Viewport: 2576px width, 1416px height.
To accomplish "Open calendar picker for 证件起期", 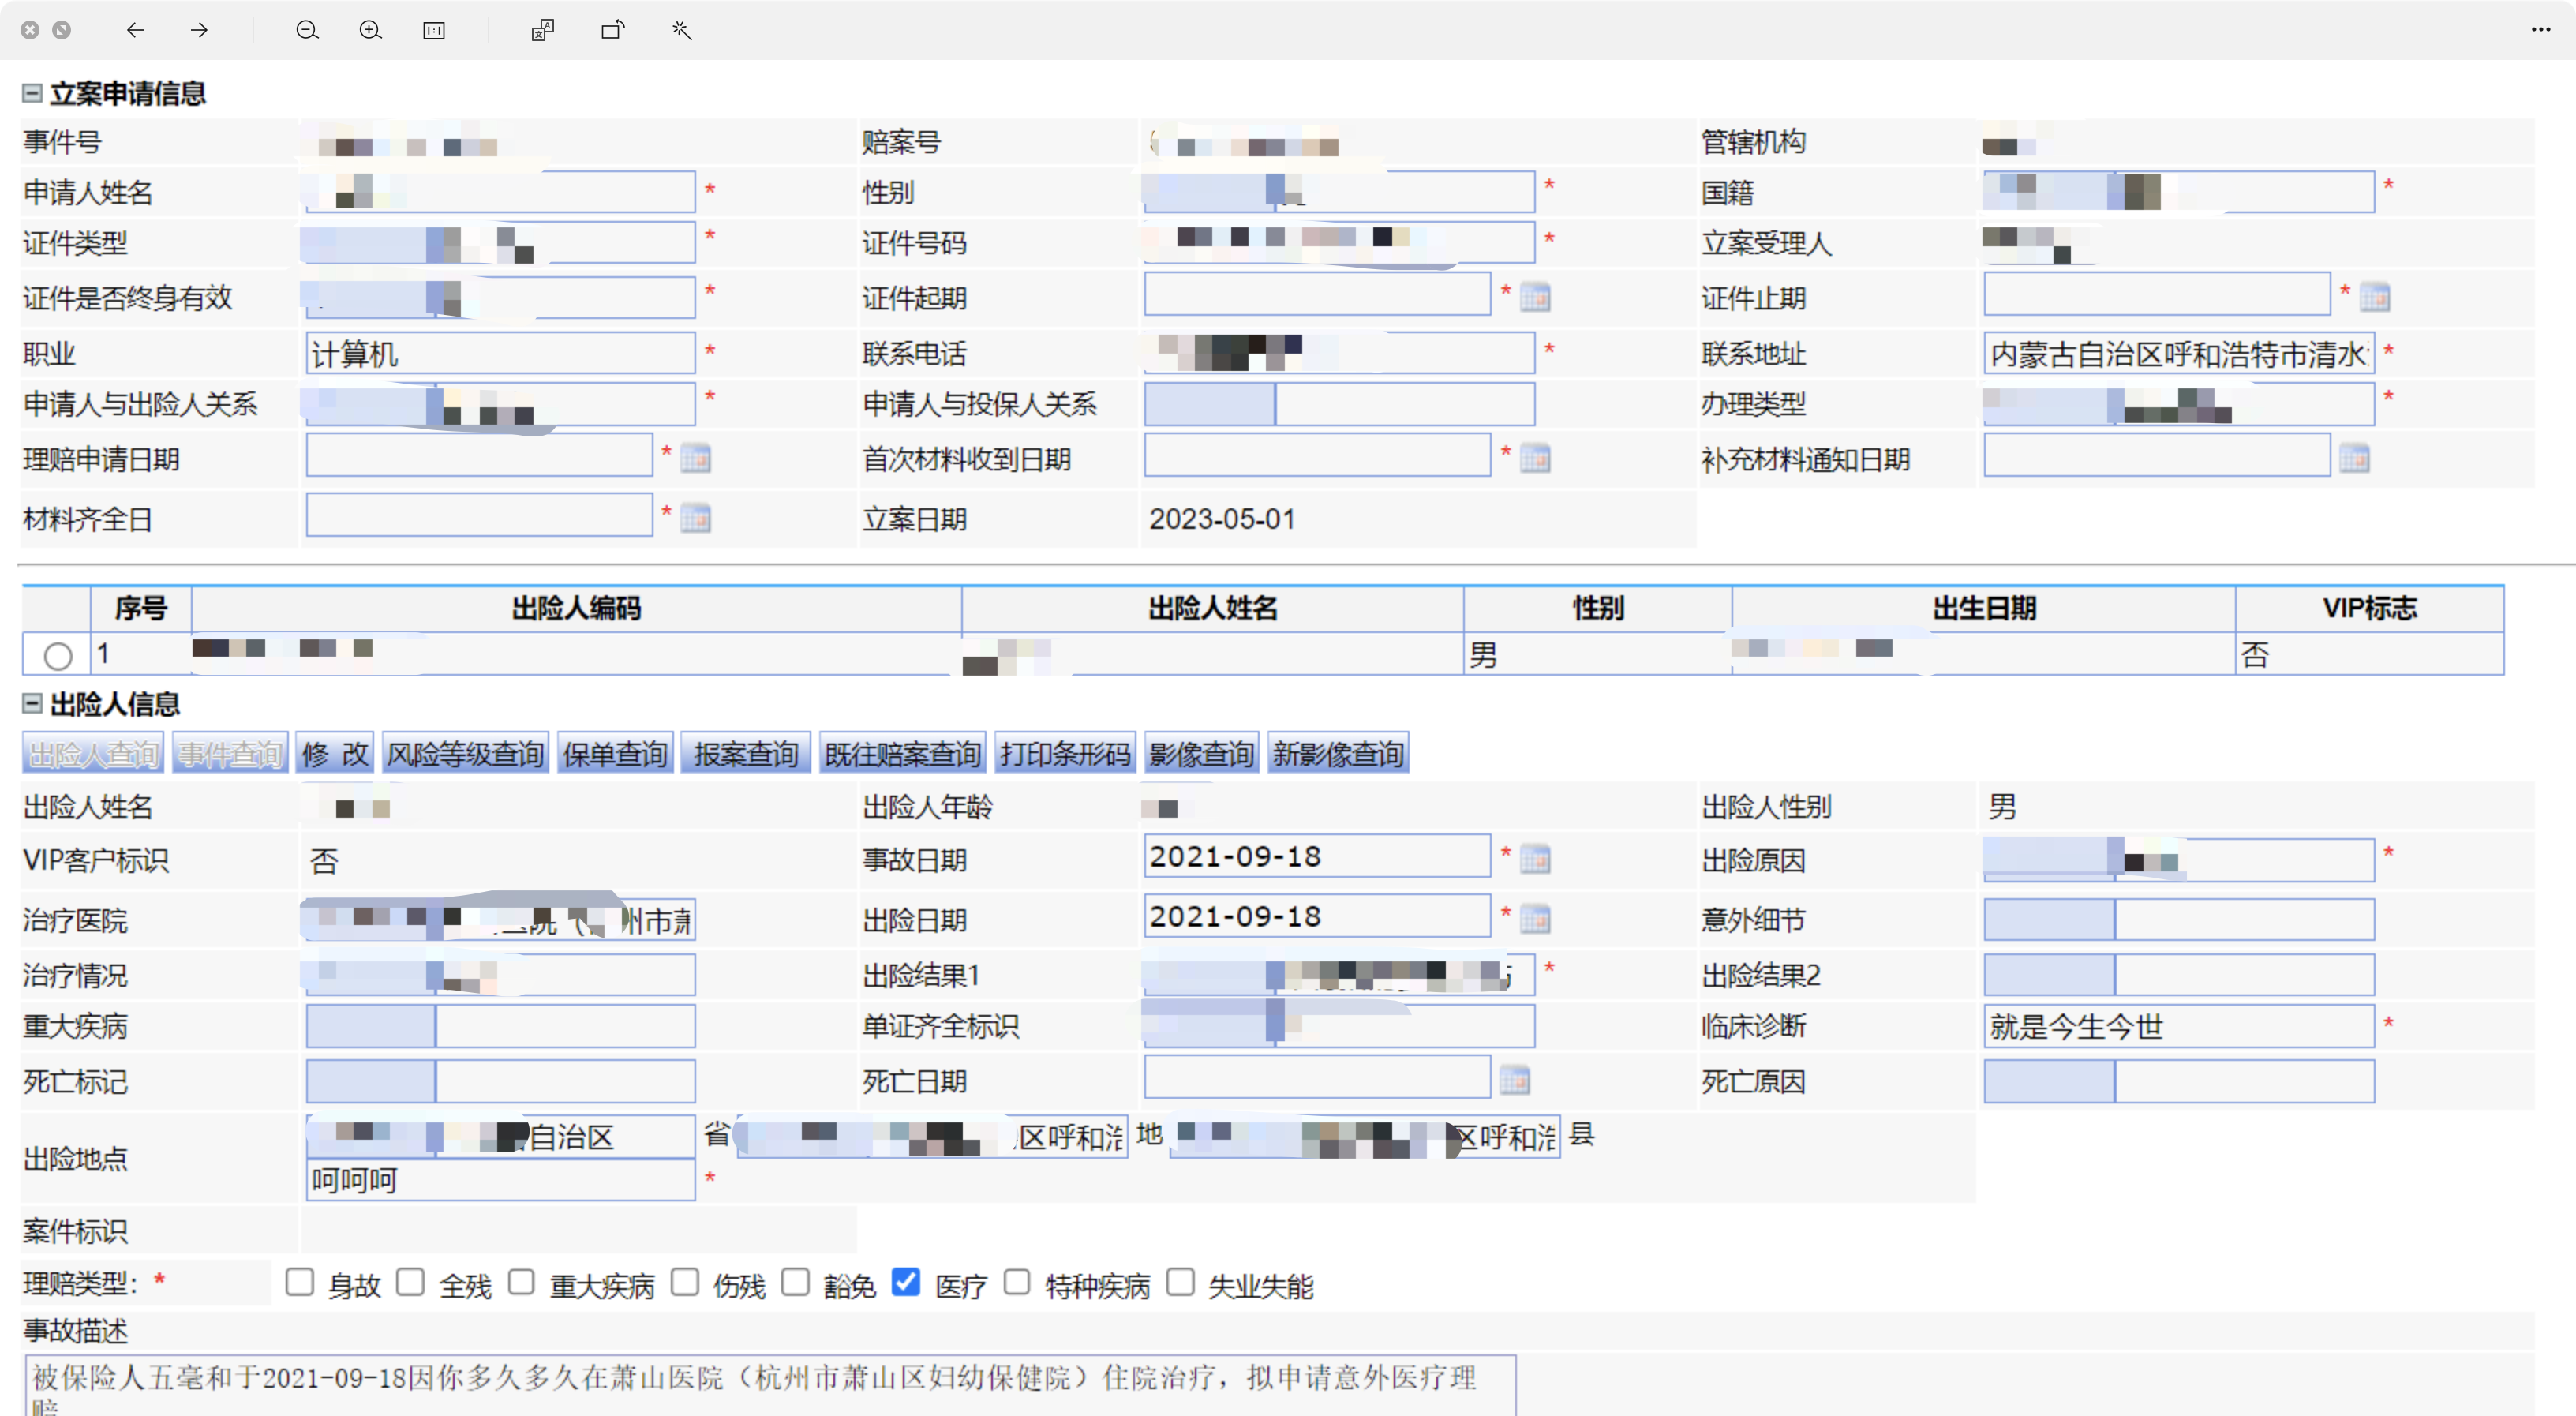I will (1535, 297).
